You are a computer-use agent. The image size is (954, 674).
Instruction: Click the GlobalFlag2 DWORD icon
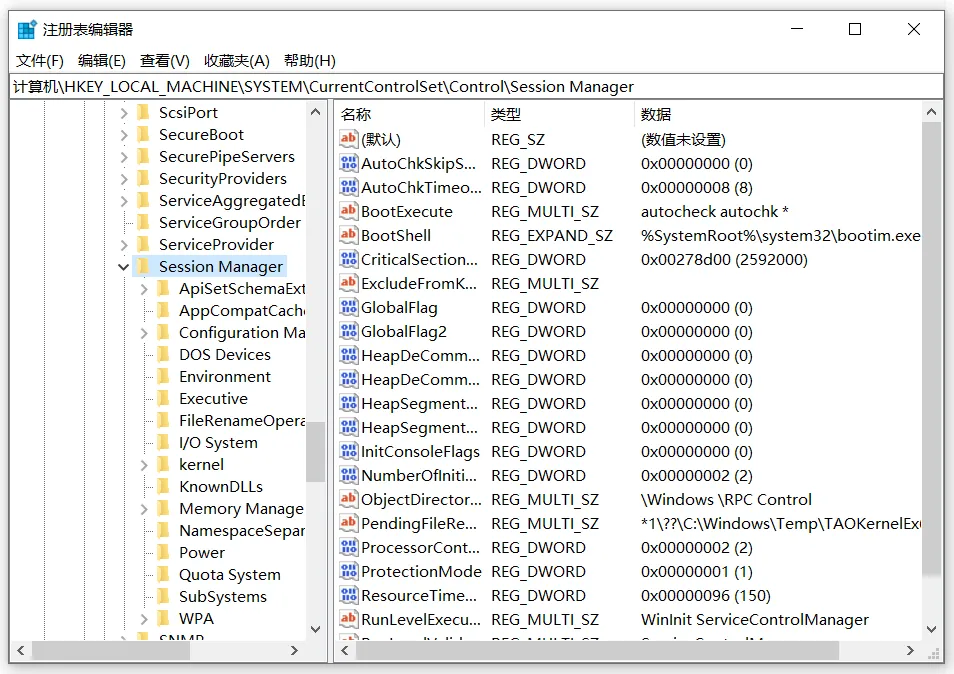349,331
